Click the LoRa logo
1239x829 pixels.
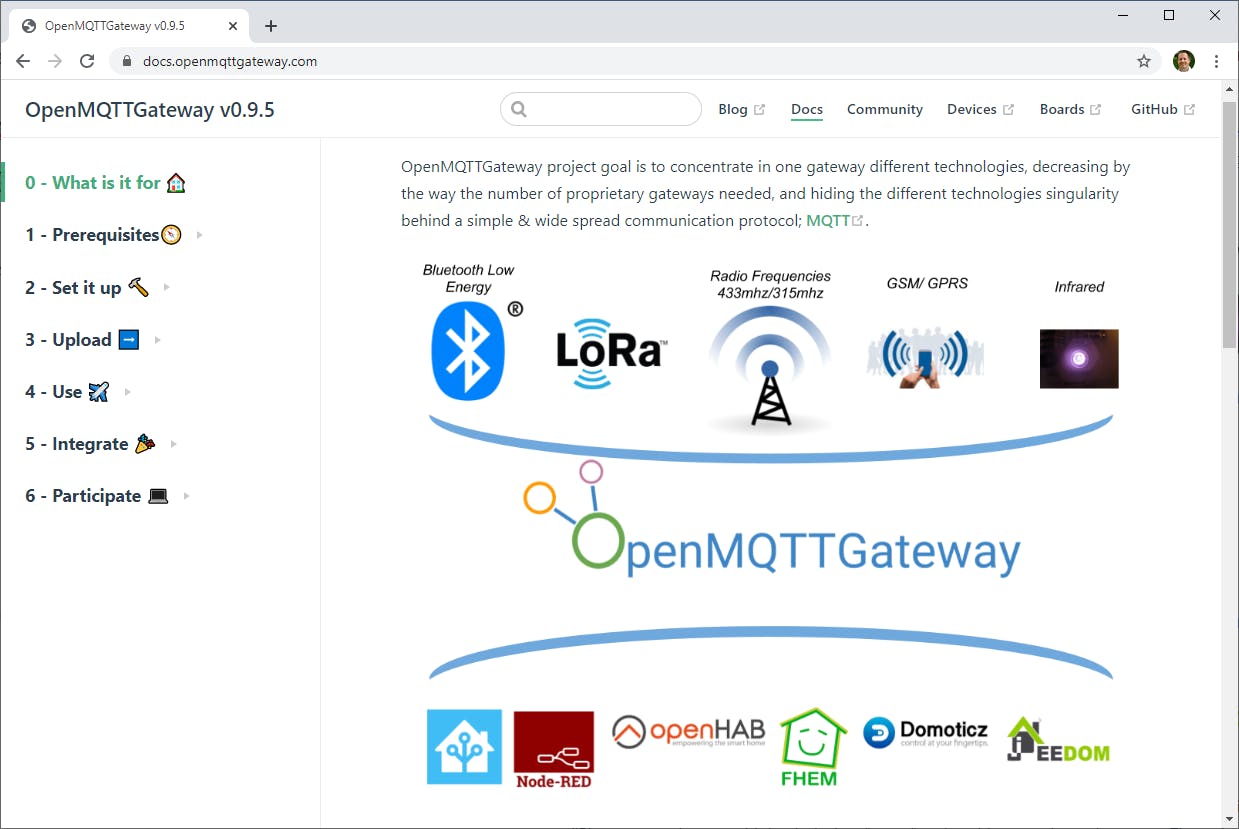click(x=611, y=353)
